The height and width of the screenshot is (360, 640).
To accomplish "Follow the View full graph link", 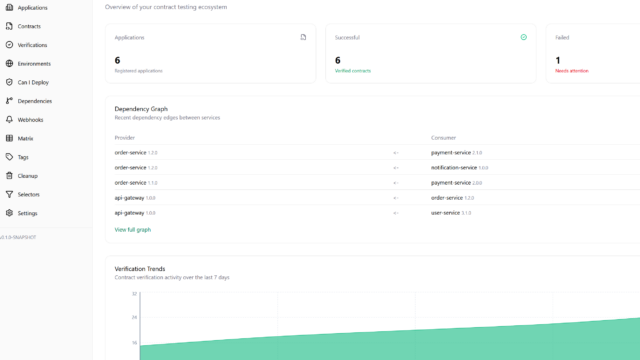I will pos(133,230).
